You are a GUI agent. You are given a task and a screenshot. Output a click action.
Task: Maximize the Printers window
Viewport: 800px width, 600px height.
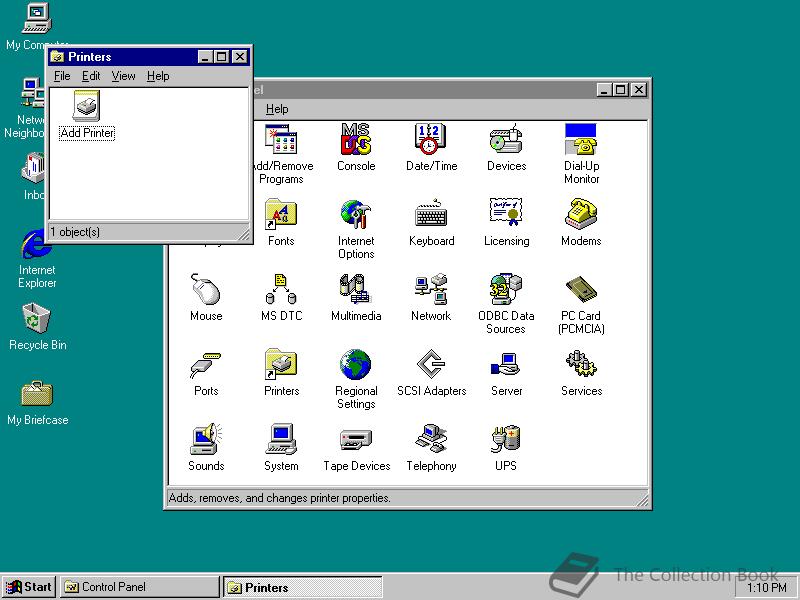(222, 57)
